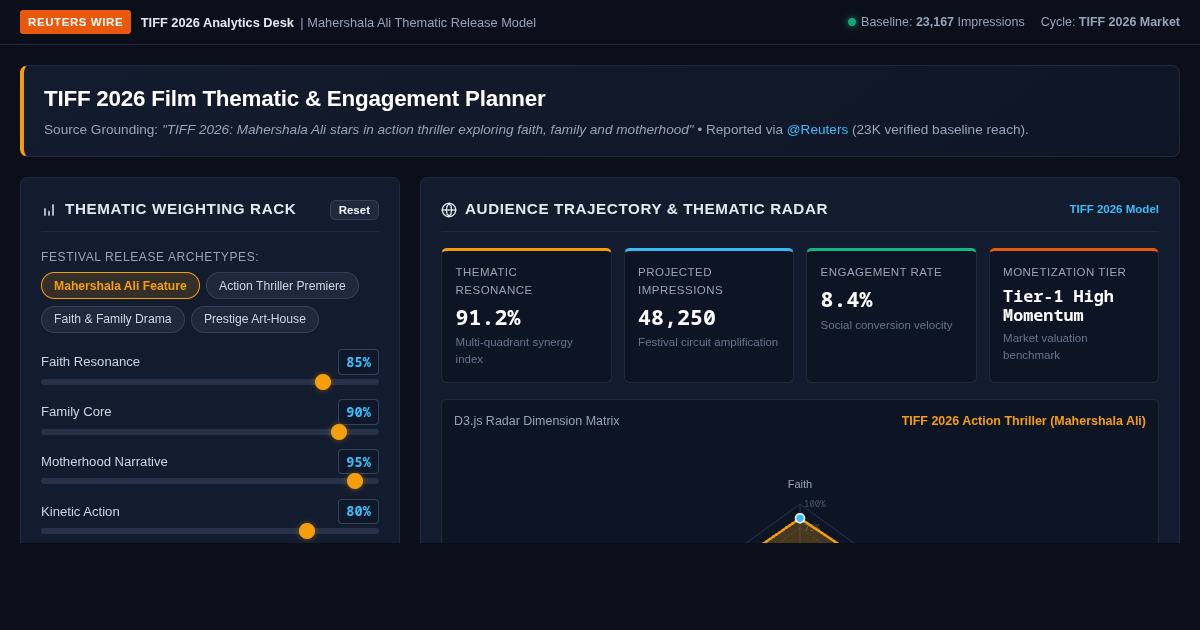Click the Motherhood Narrative slider handle

point(355,481)
